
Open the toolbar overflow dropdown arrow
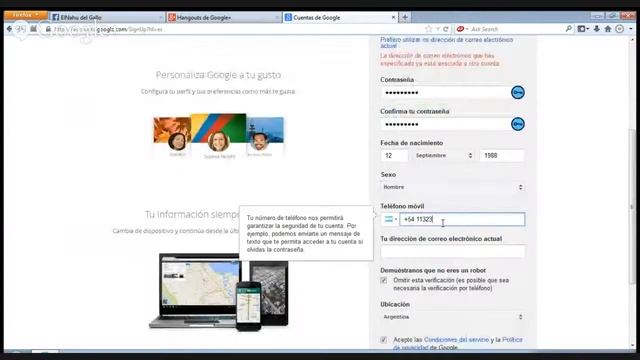tap(631, 29)
